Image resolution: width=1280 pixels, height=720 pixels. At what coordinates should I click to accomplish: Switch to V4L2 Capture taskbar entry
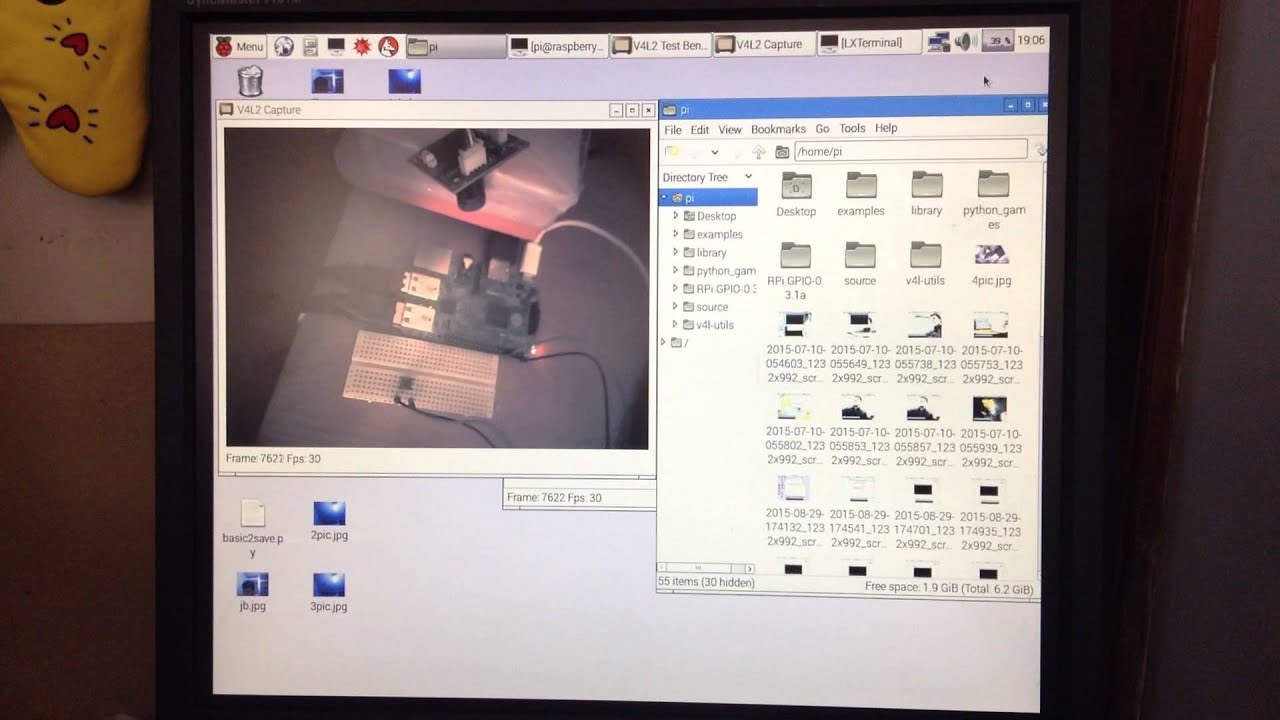(763, 44)
